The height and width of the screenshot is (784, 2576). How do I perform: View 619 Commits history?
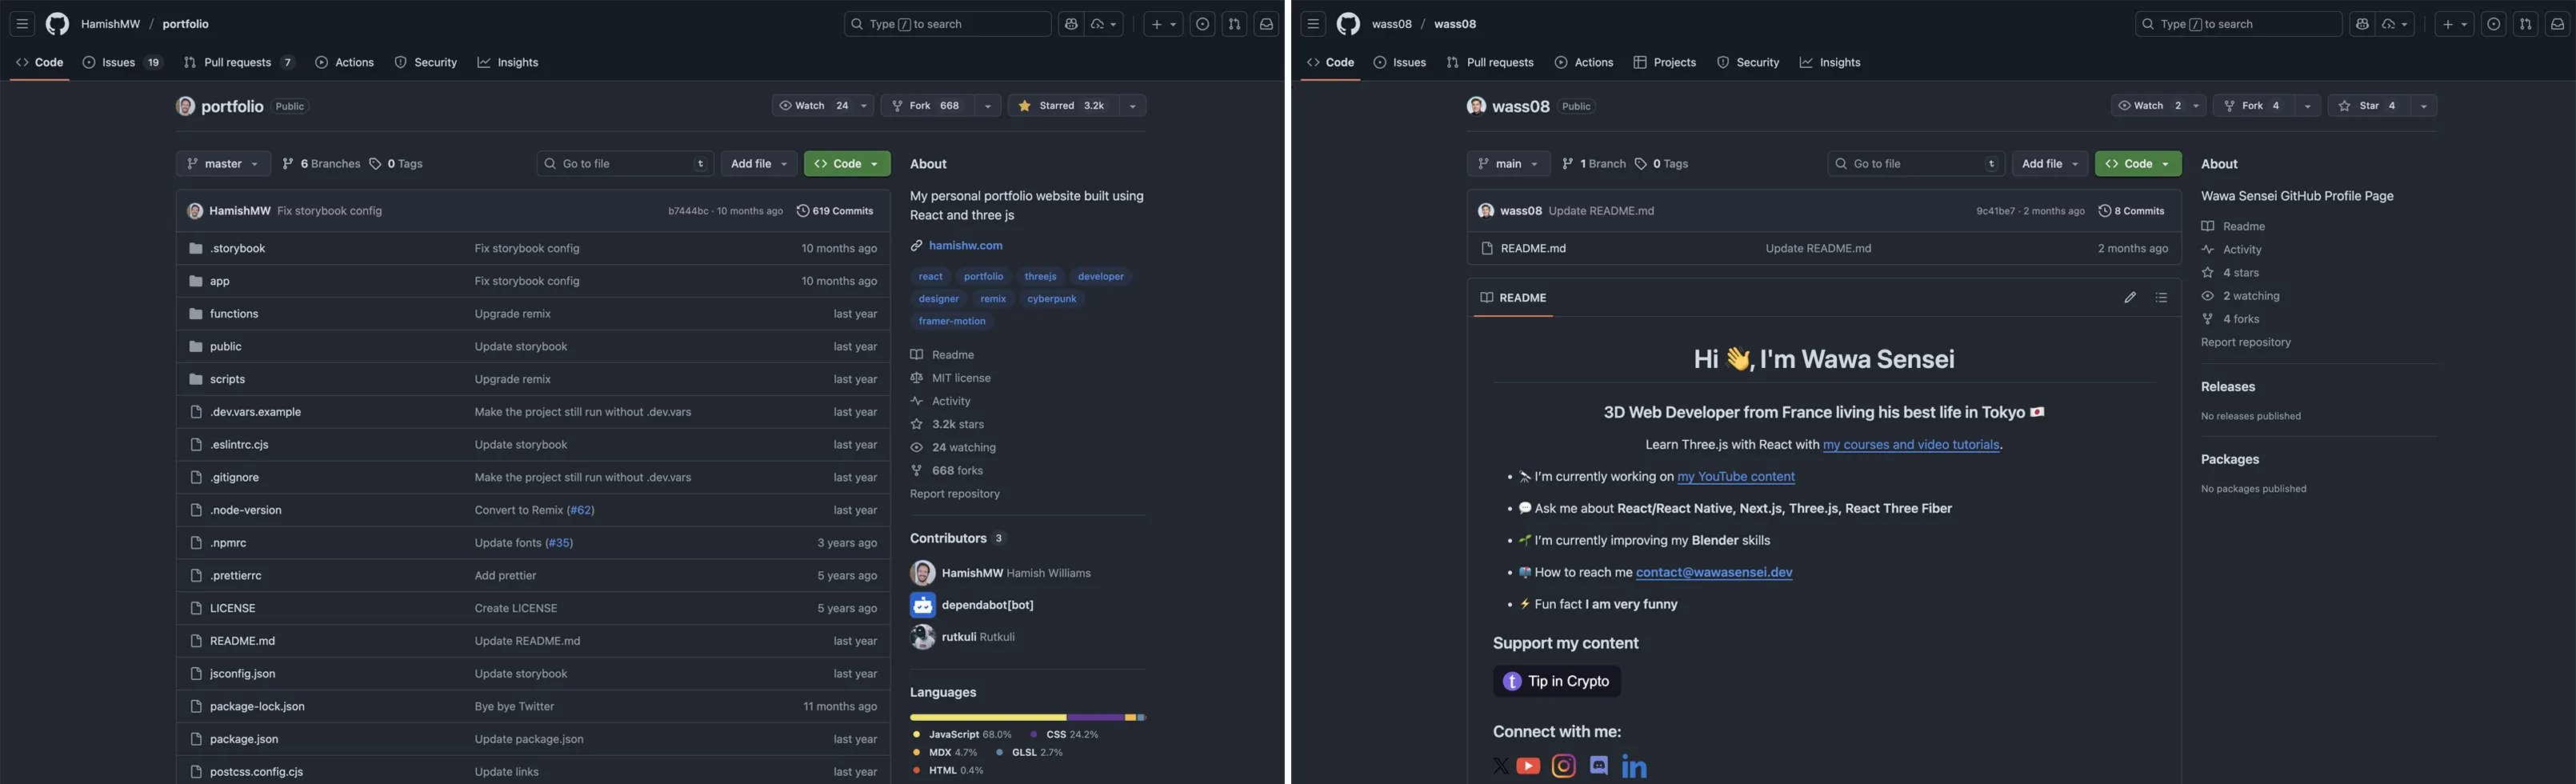click(835, 211)
